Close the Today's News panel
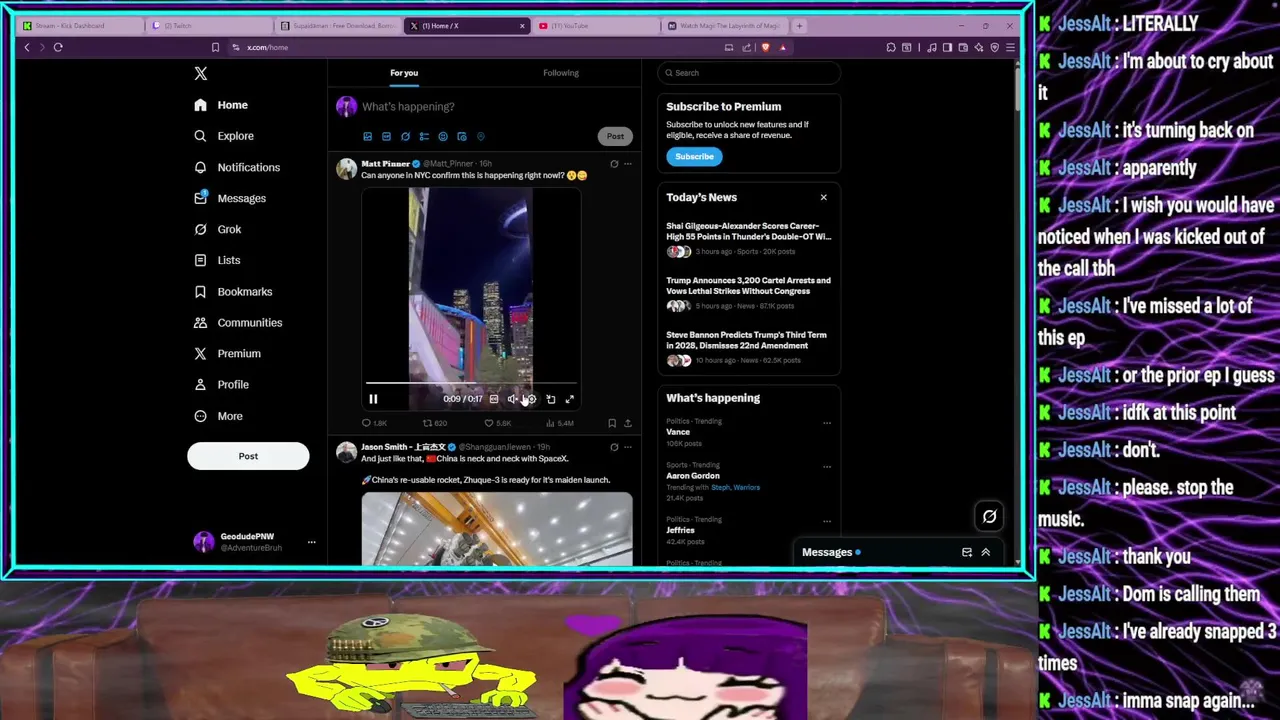Image resolution: width=1280 pixels, height=720 pixels. point(824,197)
